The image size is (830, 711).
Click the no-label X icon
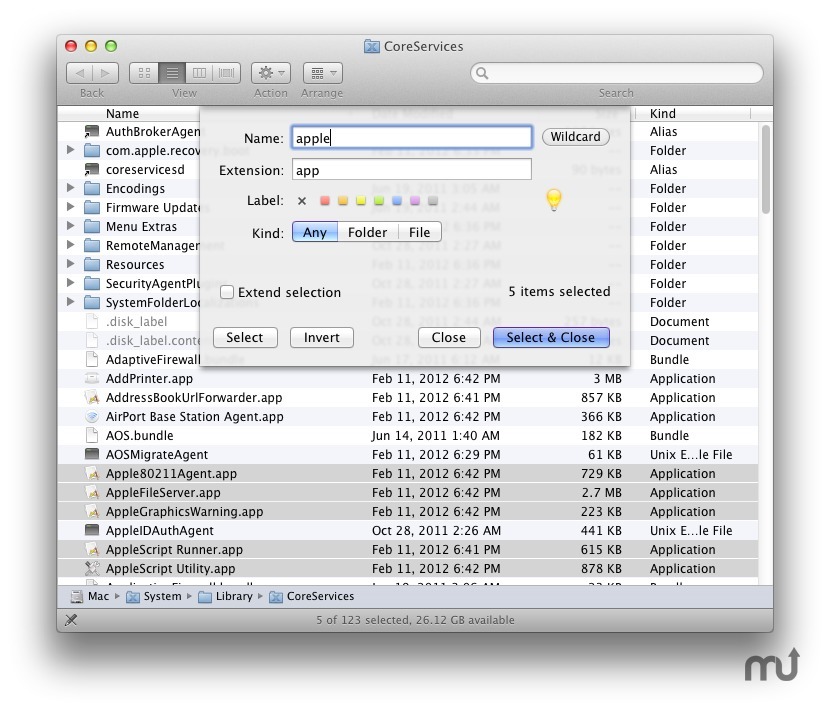tap(302, 201)
